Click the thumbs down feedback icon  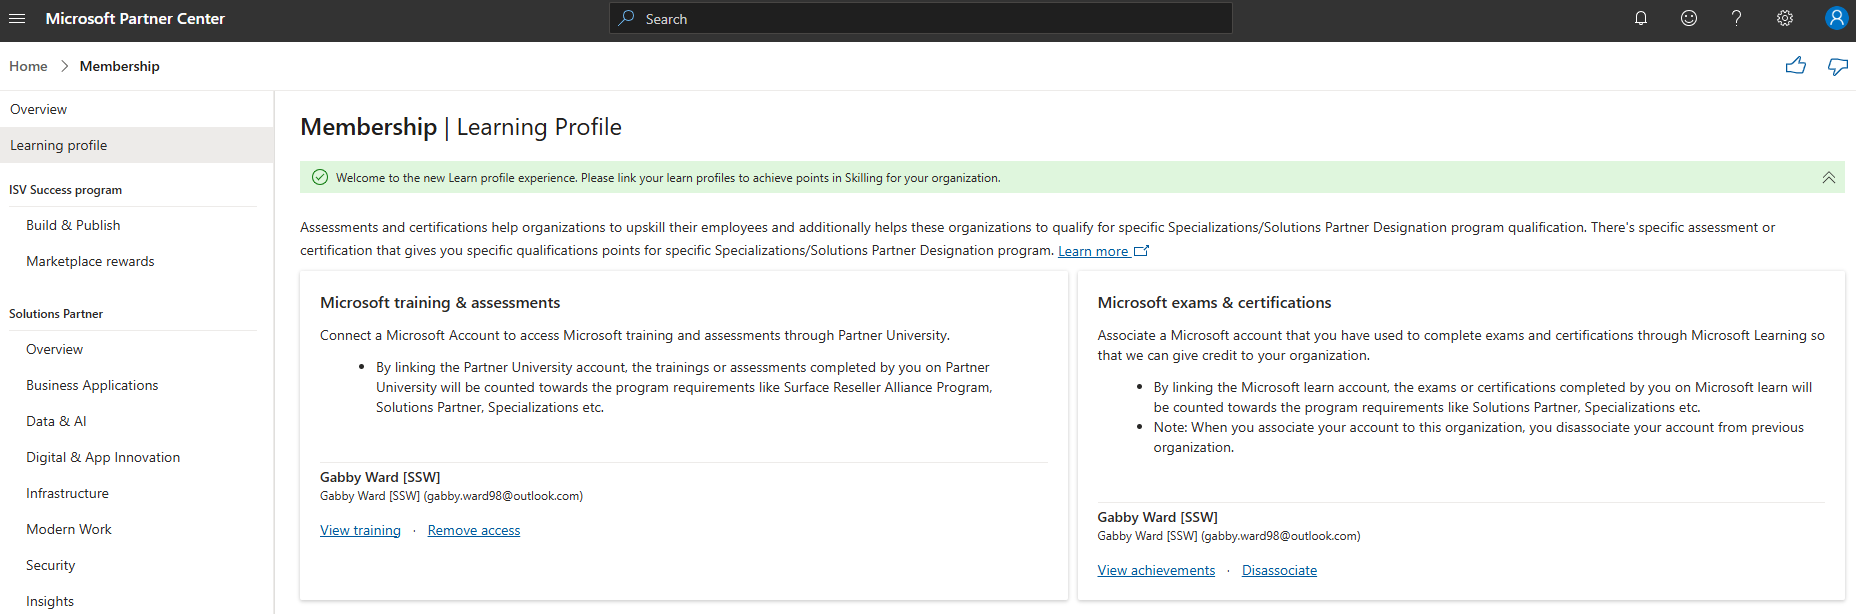(1838, 66)
